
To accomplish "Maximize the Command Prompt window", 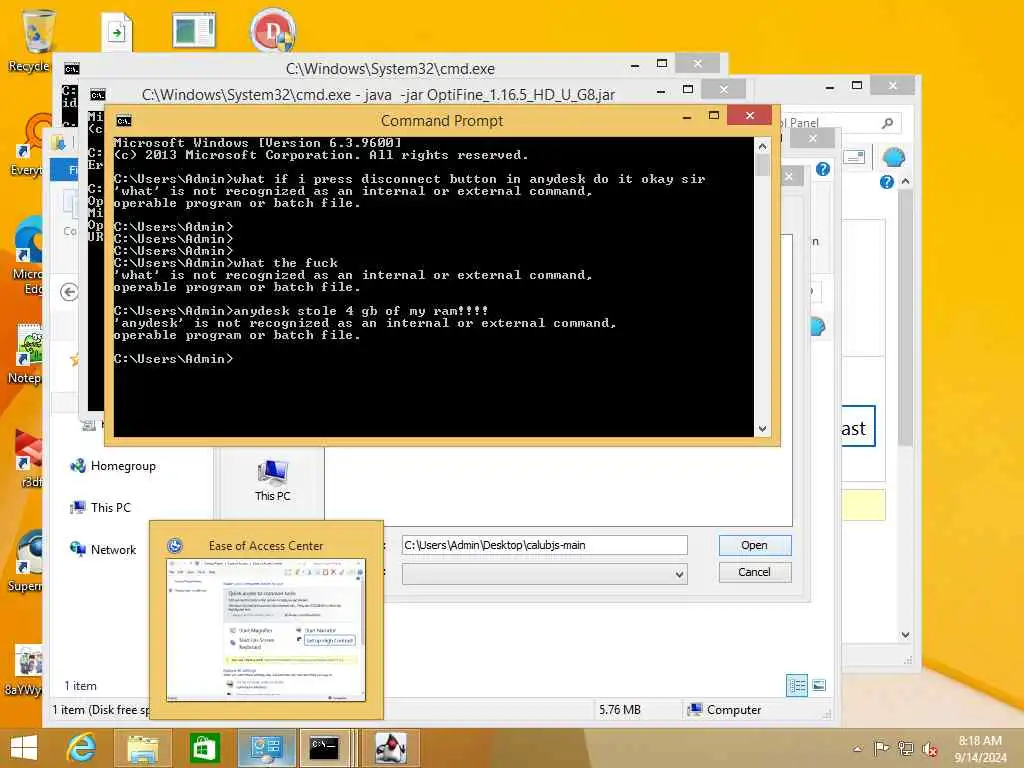I will 714,116.
